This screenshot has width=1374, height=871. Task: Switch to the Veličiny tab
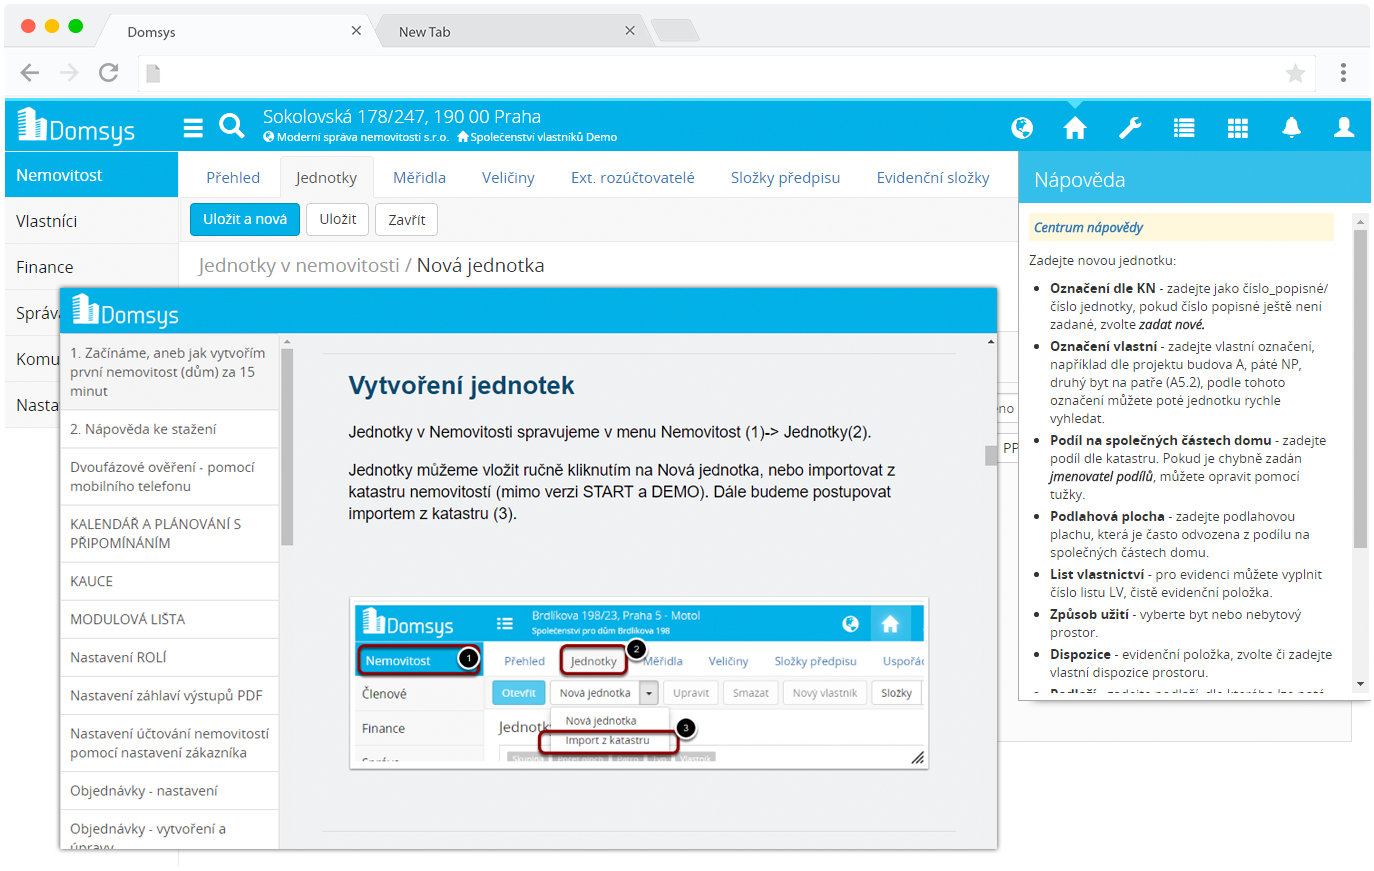click(x=508, y=177)
